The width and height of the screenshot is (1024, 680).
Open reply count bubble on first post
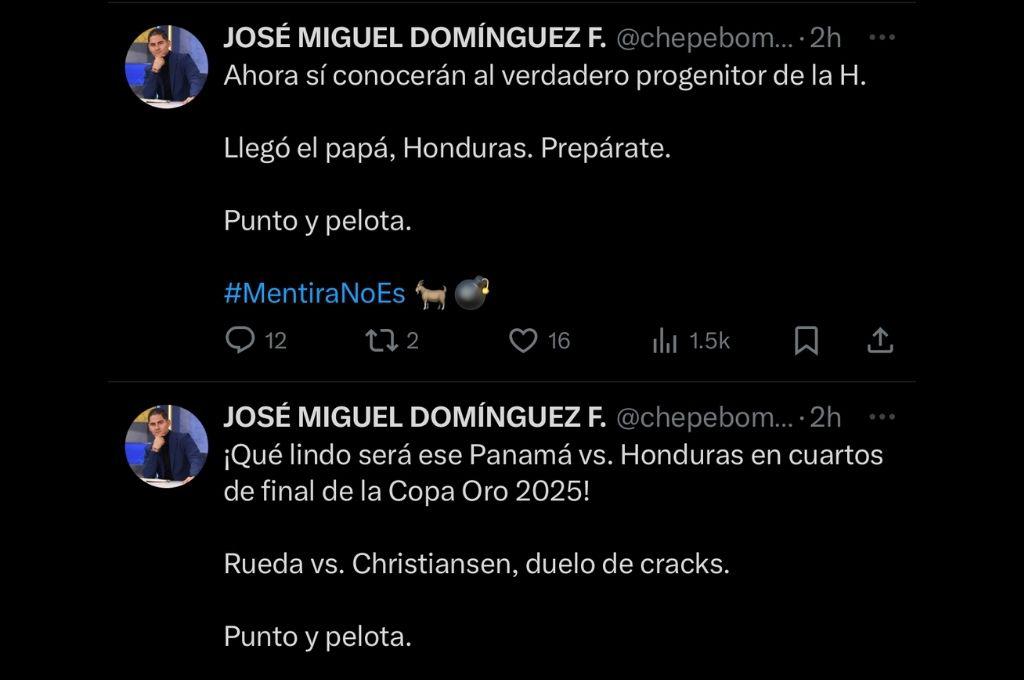point(240,340)
